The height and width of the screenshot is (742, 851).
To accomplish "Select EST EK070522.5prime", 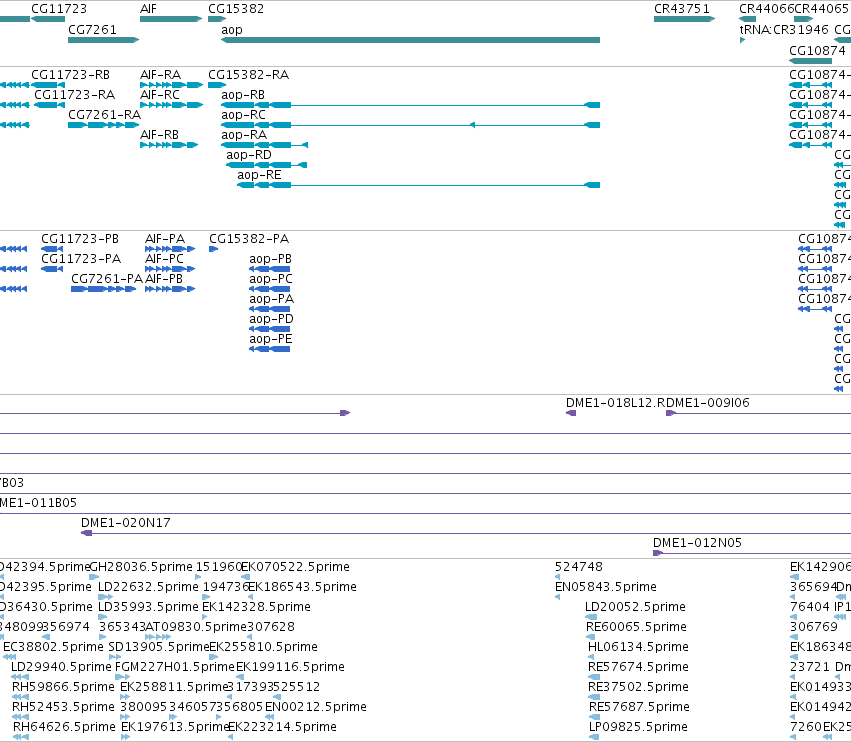I will pyautogui.click(x=243, y=577).
